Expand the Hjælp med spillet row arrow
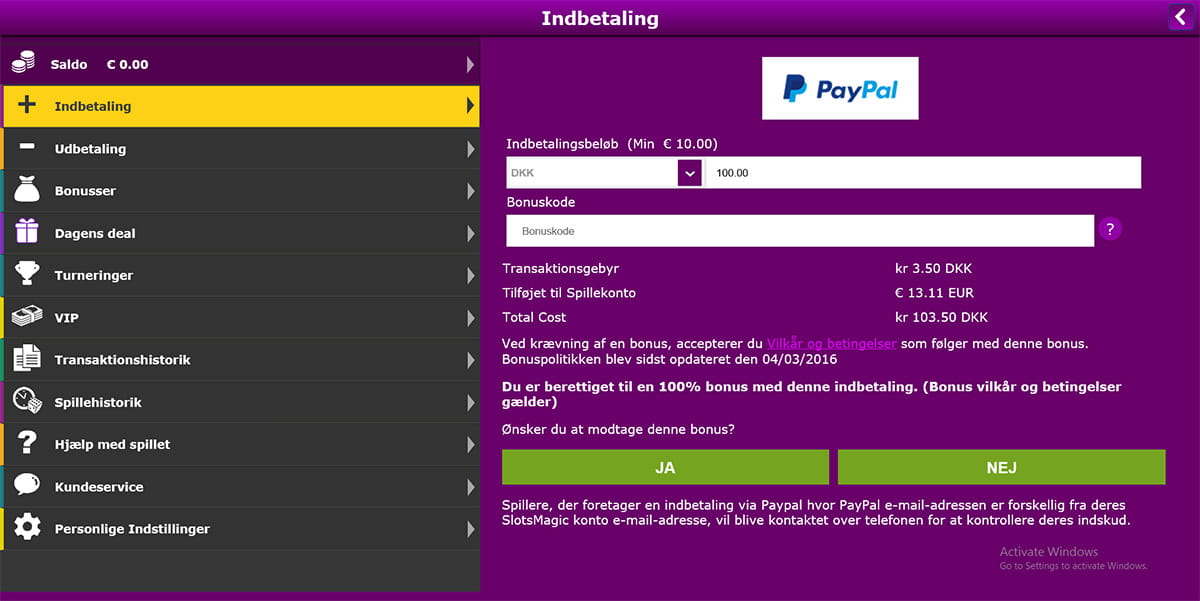Viewport: 1200px width, 601px height. [x=470, y=444]
